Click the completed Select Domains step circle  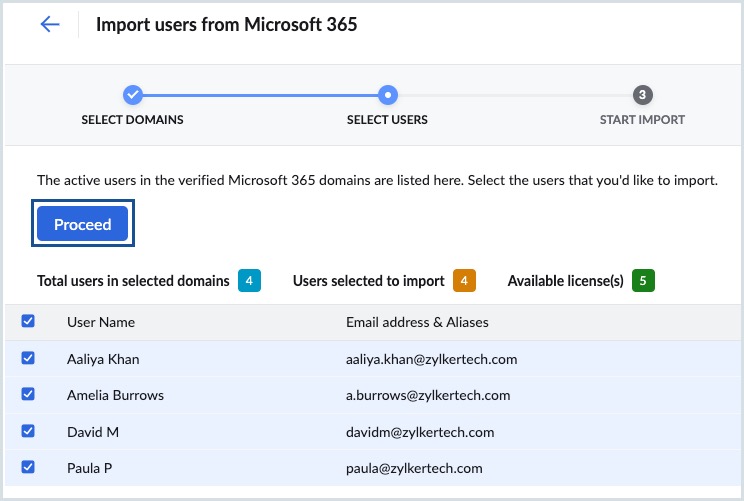tap(133, 95)
